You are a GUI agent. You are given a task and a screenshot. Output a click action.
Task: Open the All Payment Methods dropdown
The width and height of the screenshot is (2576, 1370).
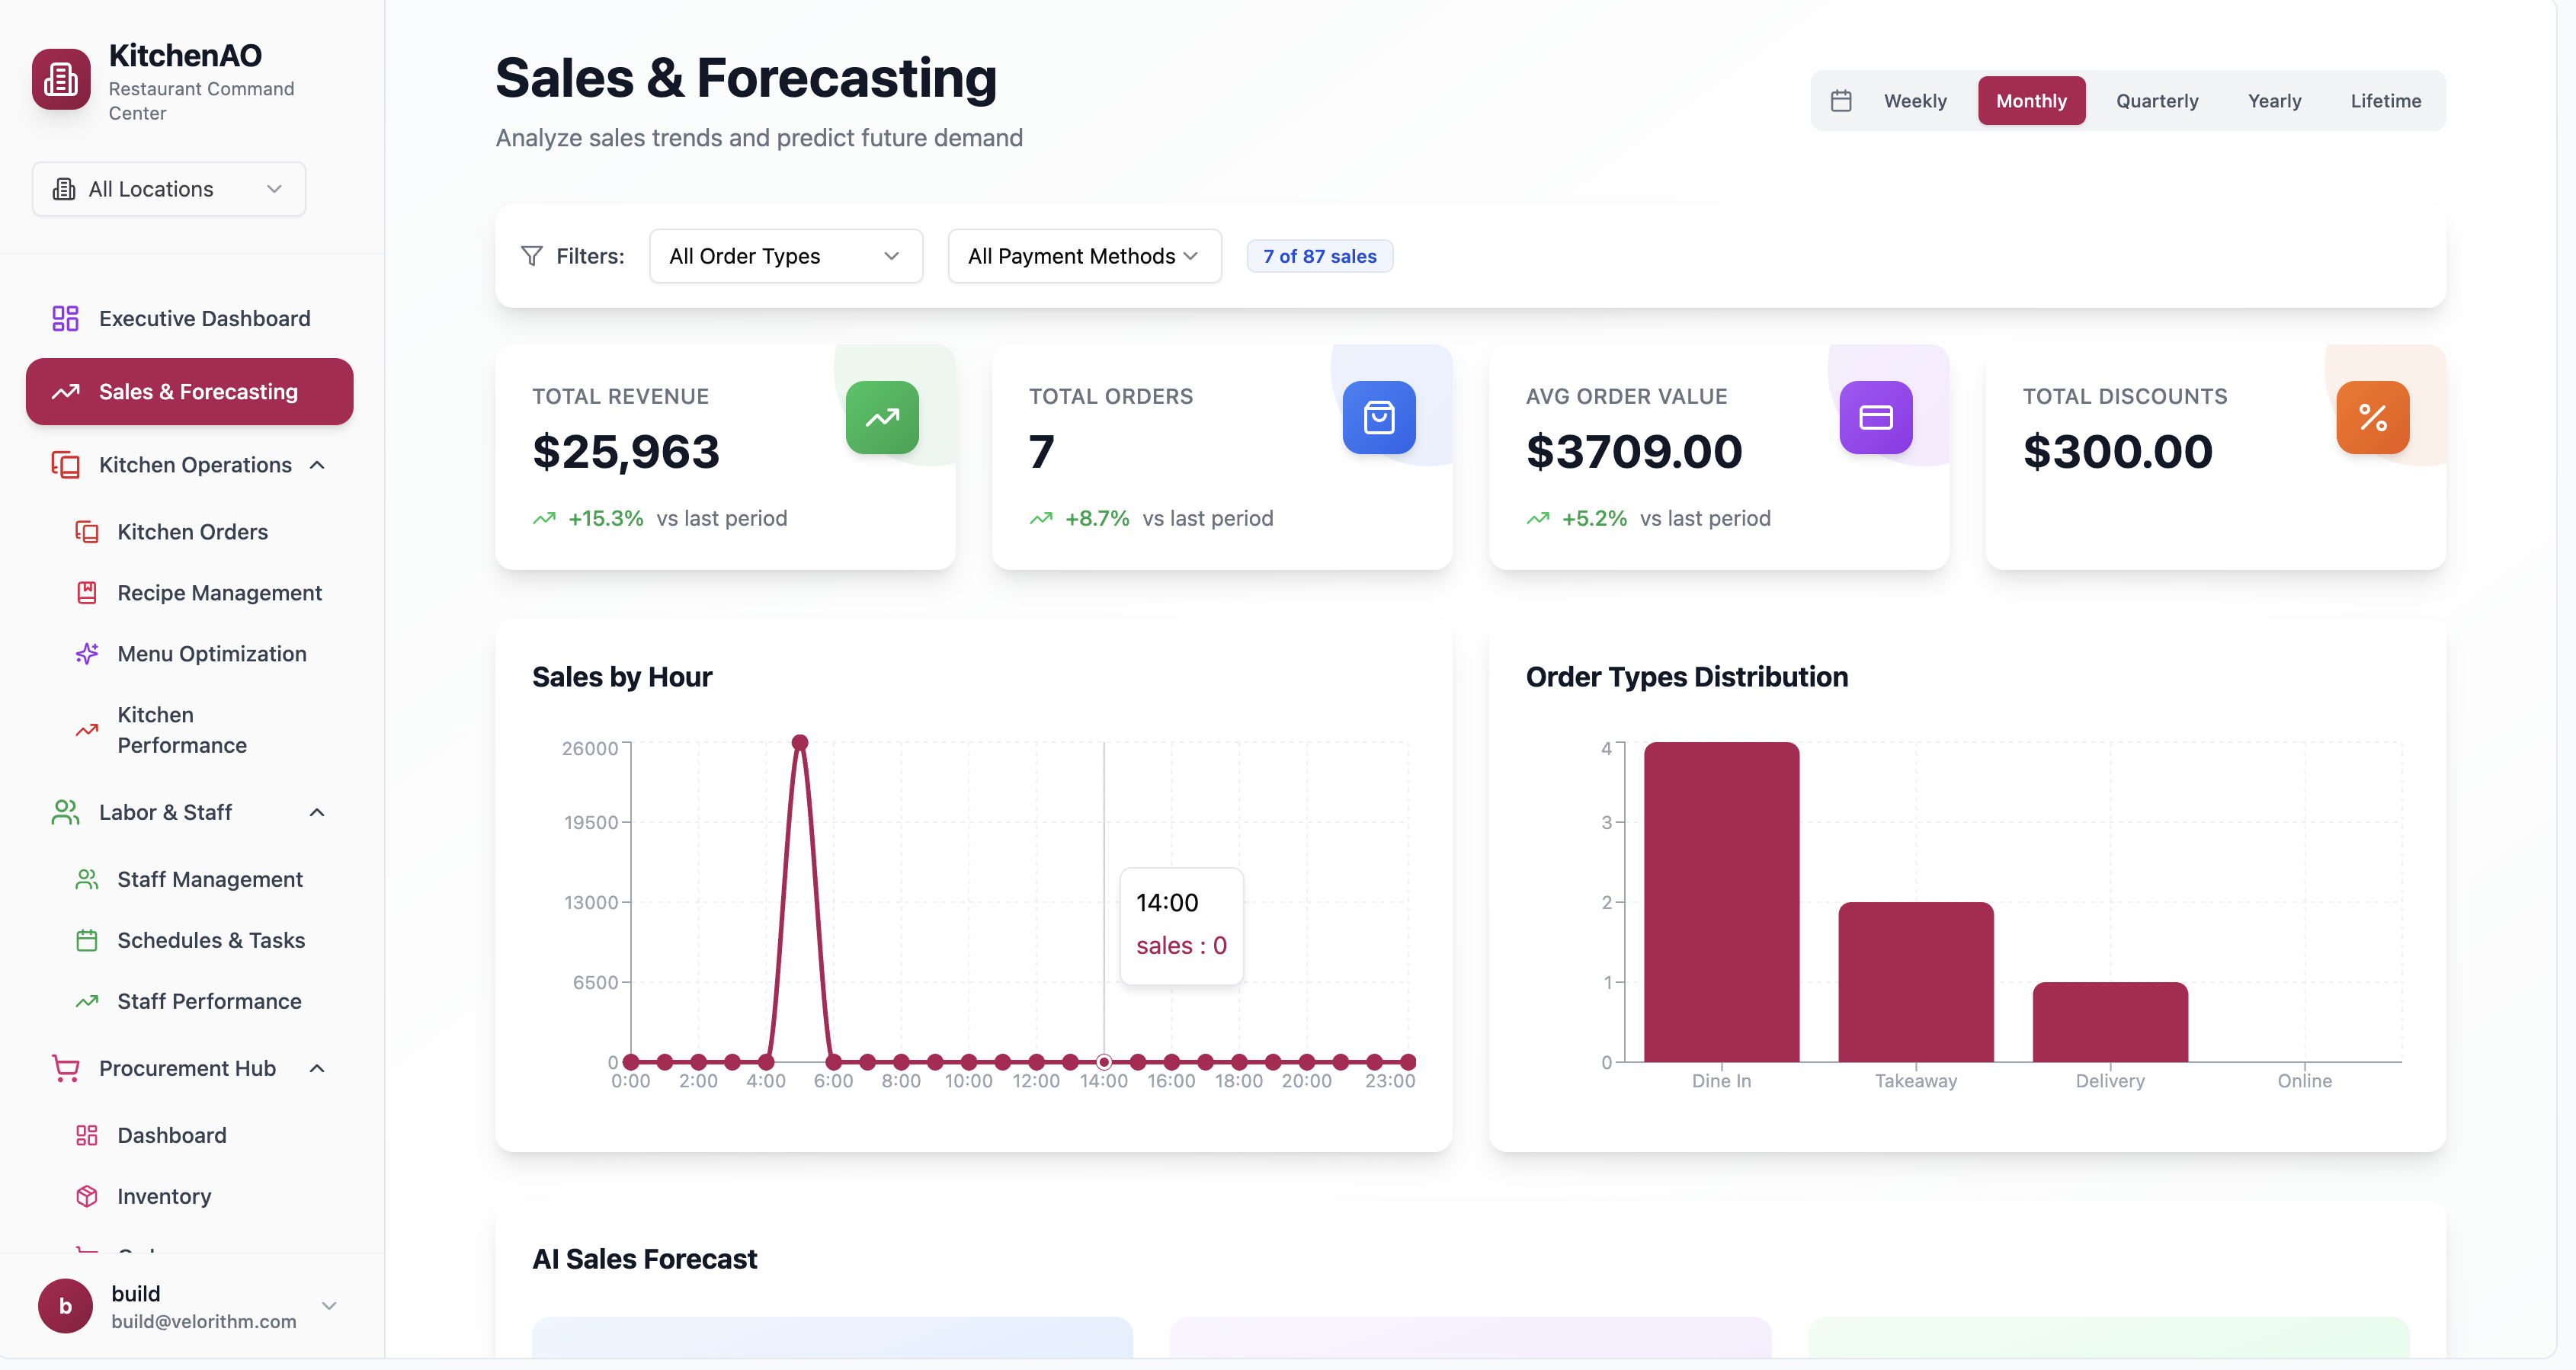[x=1084, y=255]
